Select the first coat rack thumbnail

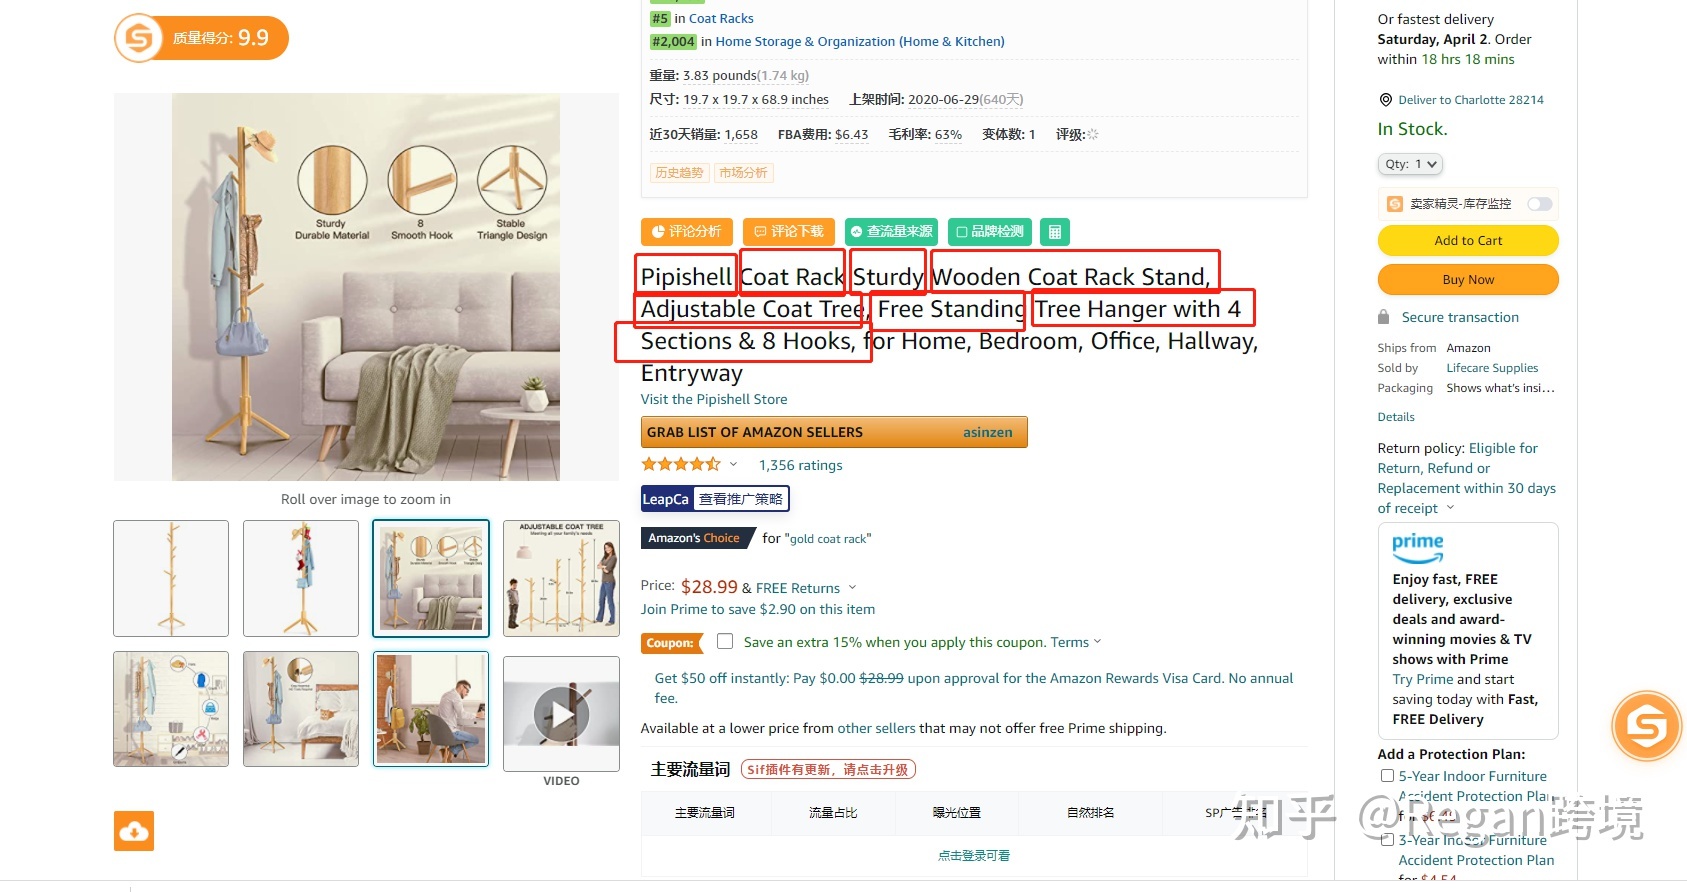click(171, 578)
